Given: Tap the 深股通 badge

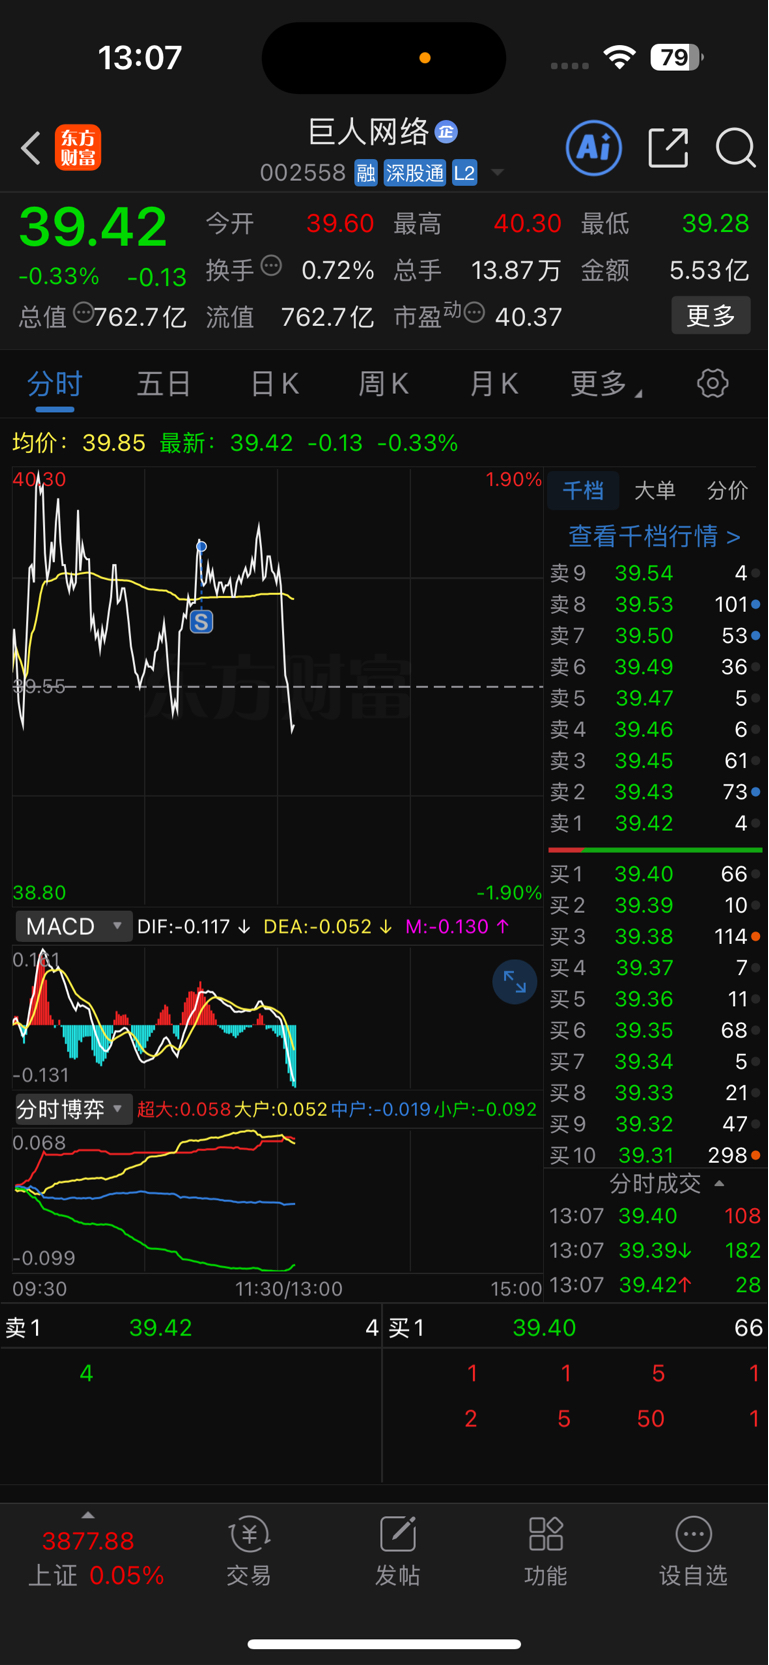Looking at the screenshot, I should point(415,173).
